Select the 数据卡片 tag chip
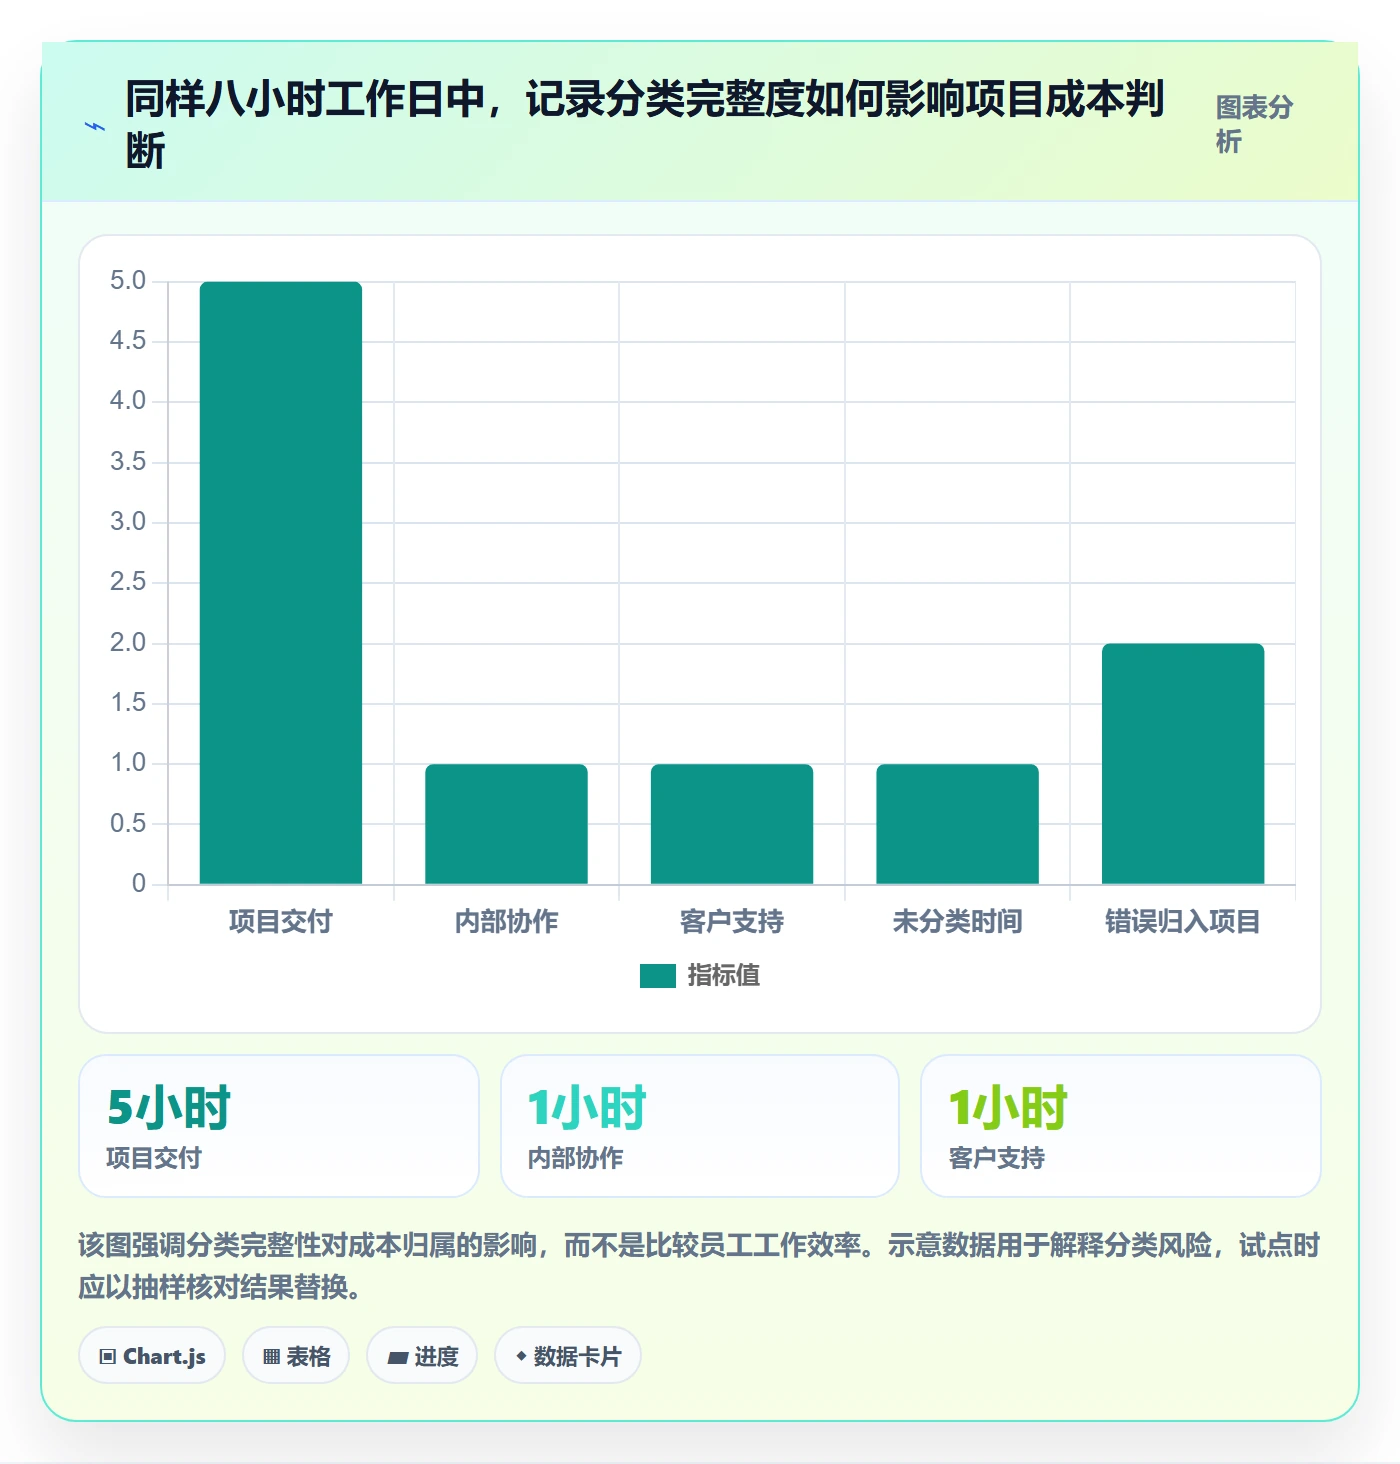This screenshot has height=1464, width=1400. [568, 1356]
